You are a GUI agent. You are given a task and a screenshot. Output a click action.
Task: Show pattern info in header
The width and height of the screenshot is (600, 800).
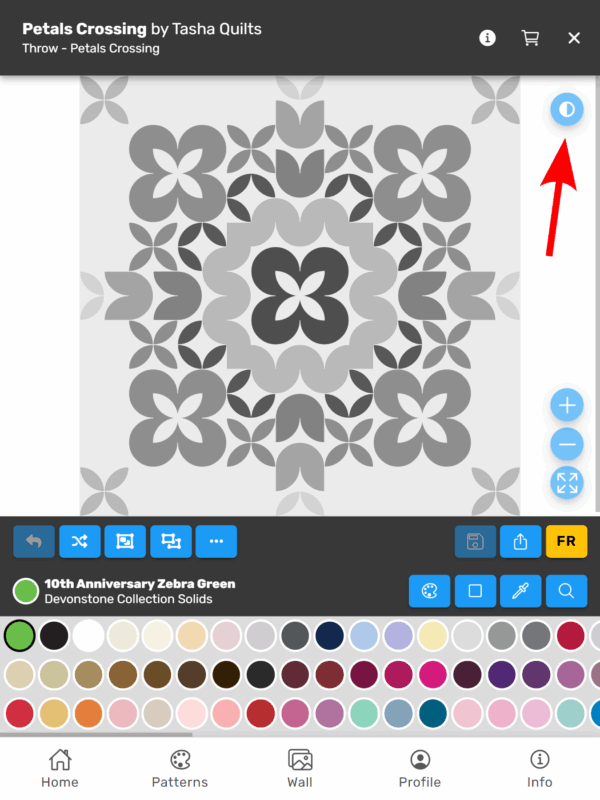point(487,38)
